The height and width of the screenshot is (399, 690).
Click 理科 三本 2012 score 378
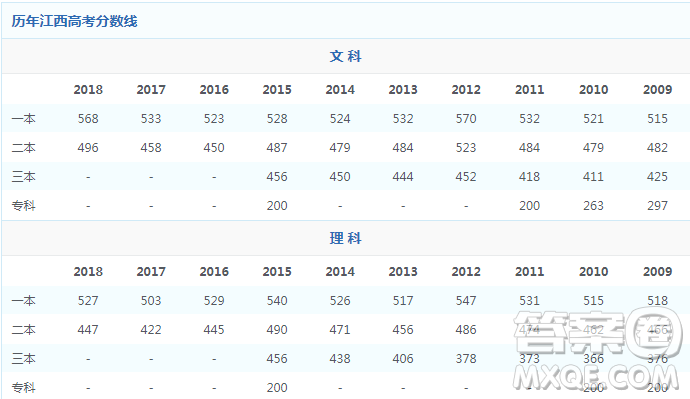466,359
